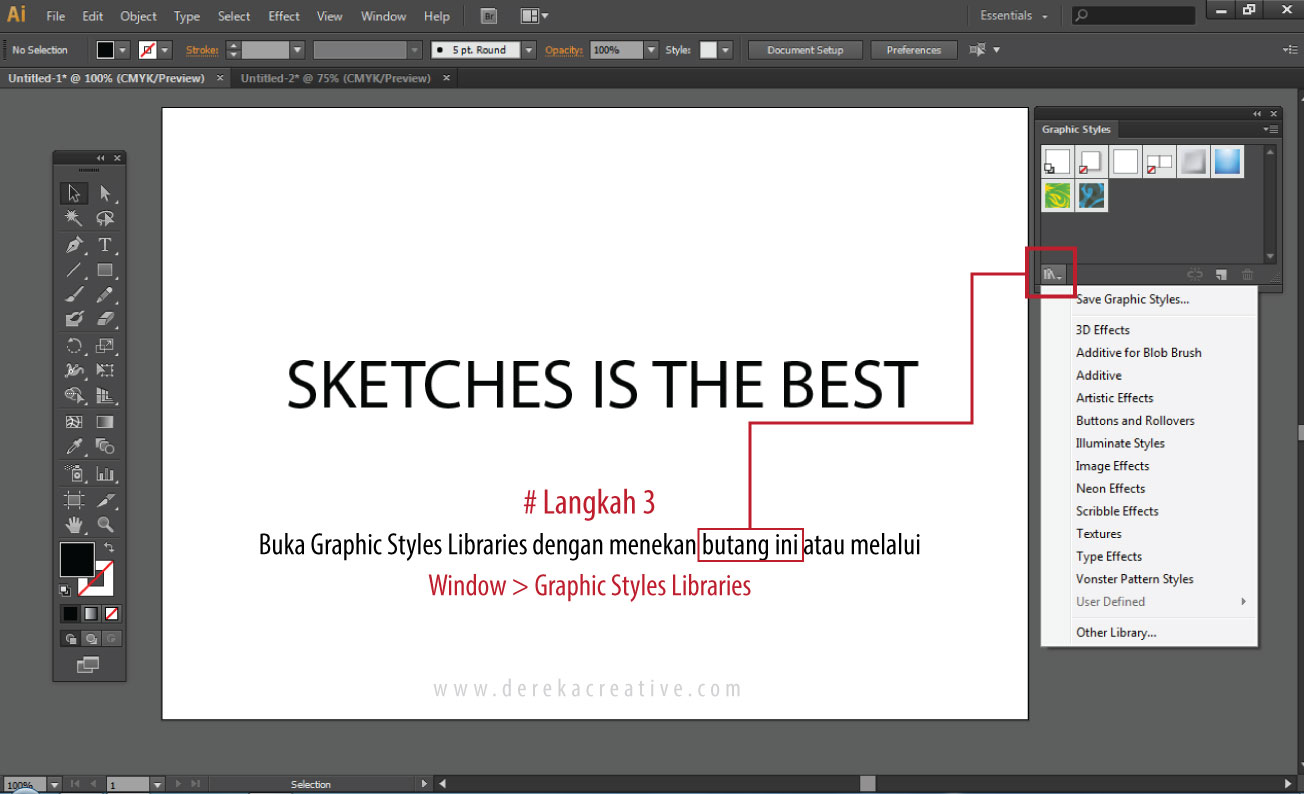Screen dimensions: 1304x794
Task: Choose Neon Effects from the library list
Action: point(1110,488)
